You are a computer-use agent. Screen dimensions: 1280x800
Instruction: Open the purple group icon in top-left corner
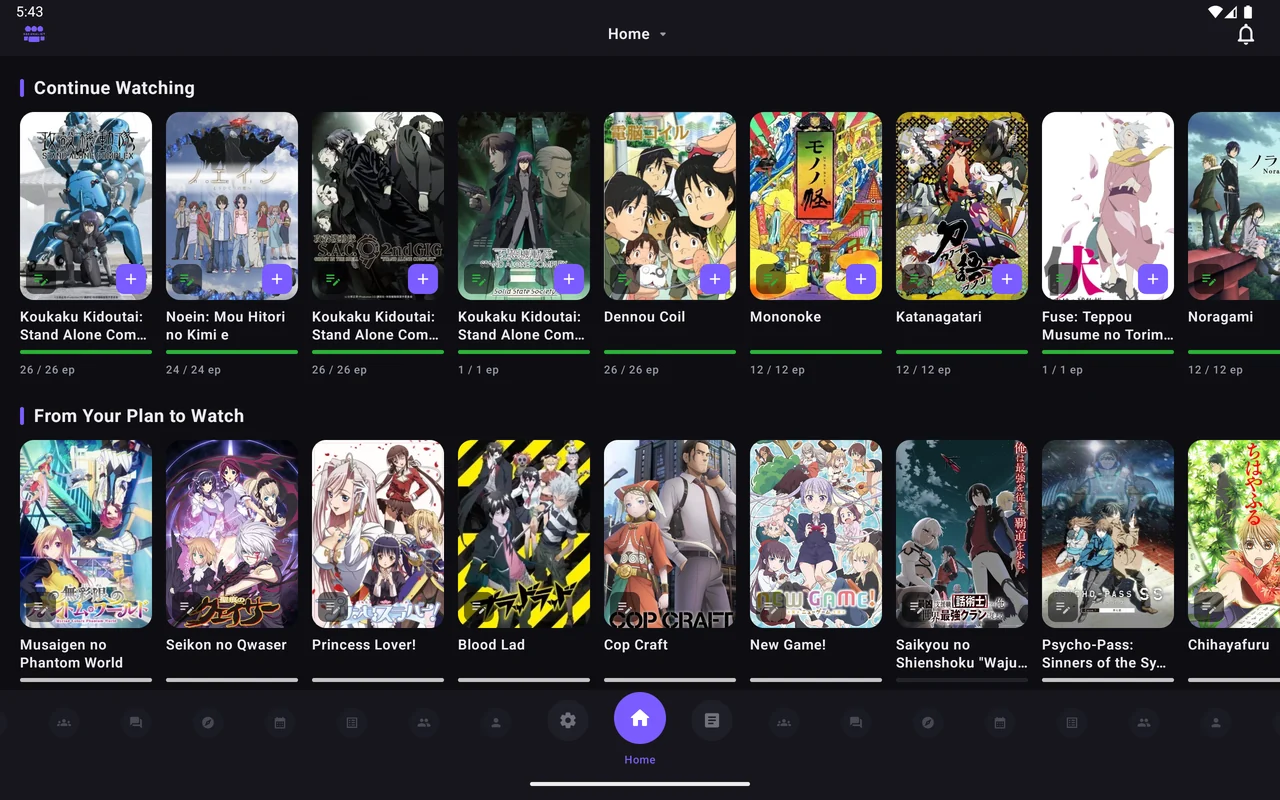(x=34, y=34)
